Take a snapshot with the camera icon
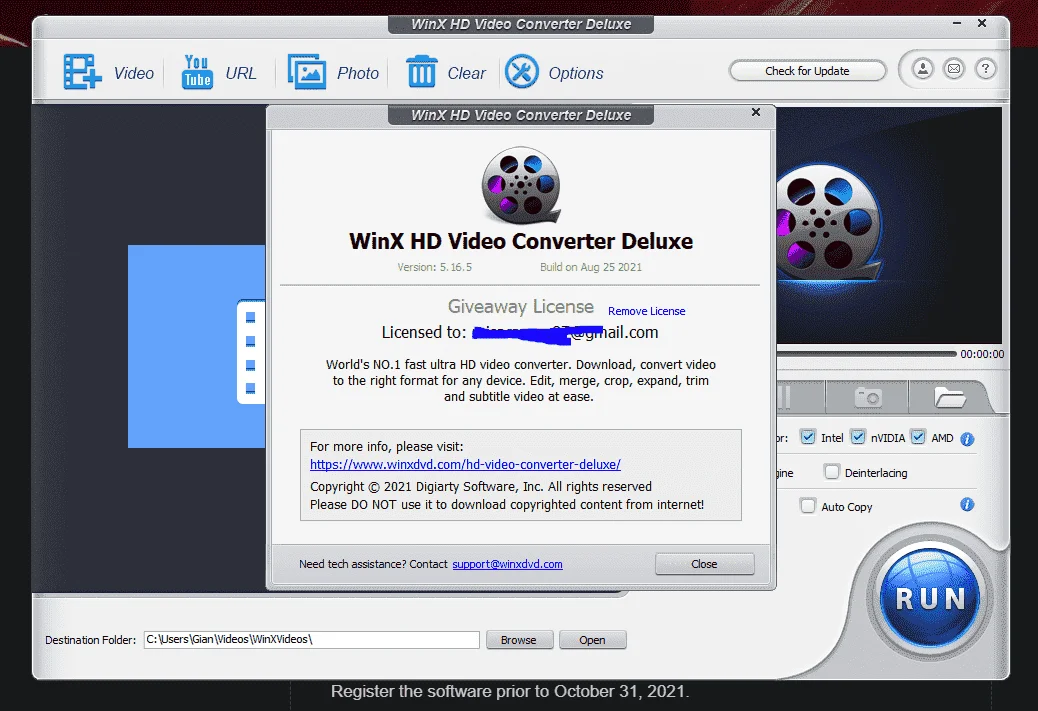Image resolution: width=1038 pixels, height=711 pixels. (x=868, y=398)
